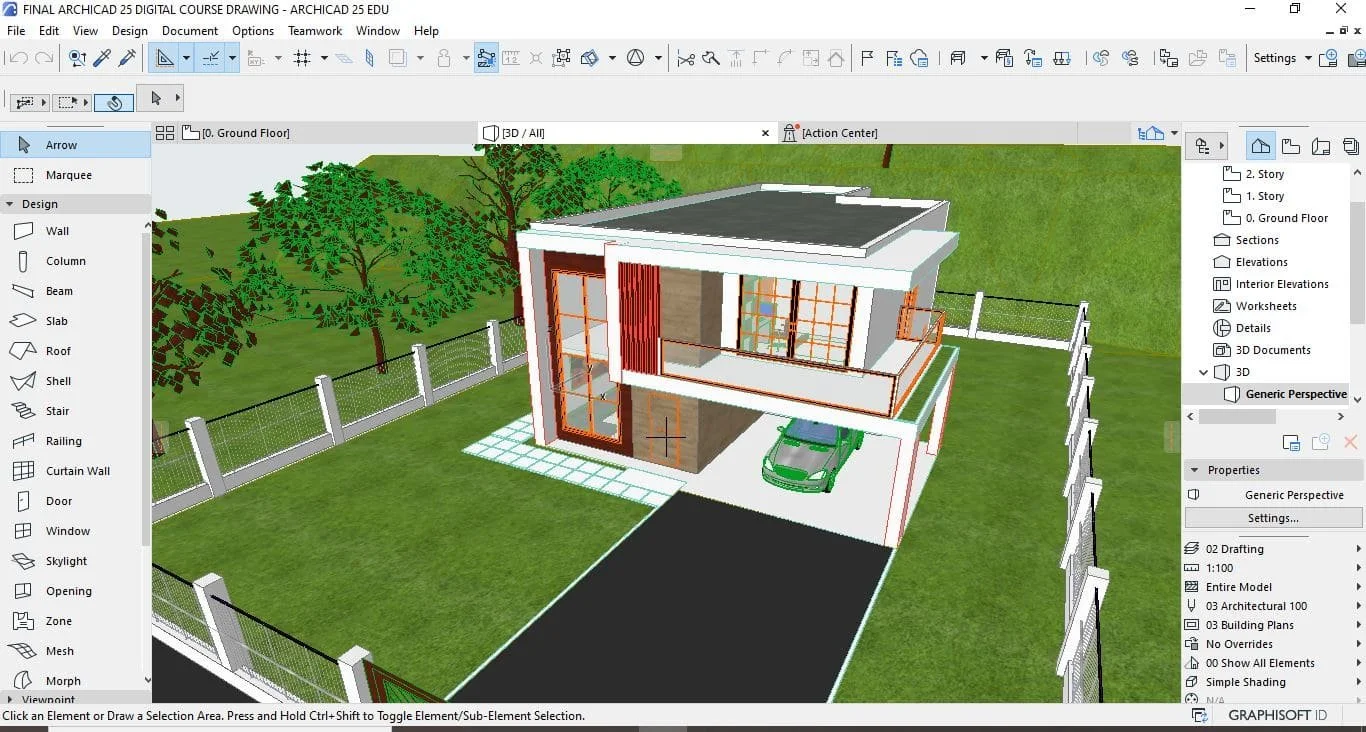Image resolution: width=1366 pixels, height=732 pixels.
Task: Open the Document menu
Action: pos(190,31)
